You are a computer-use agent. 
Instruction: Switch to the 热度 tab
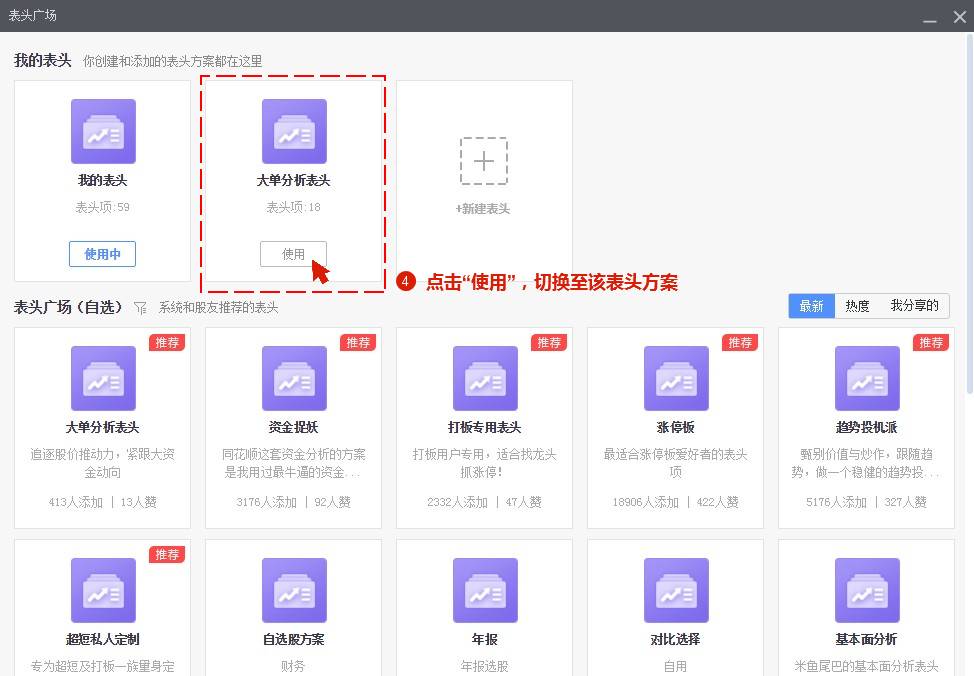click(857, 306)
